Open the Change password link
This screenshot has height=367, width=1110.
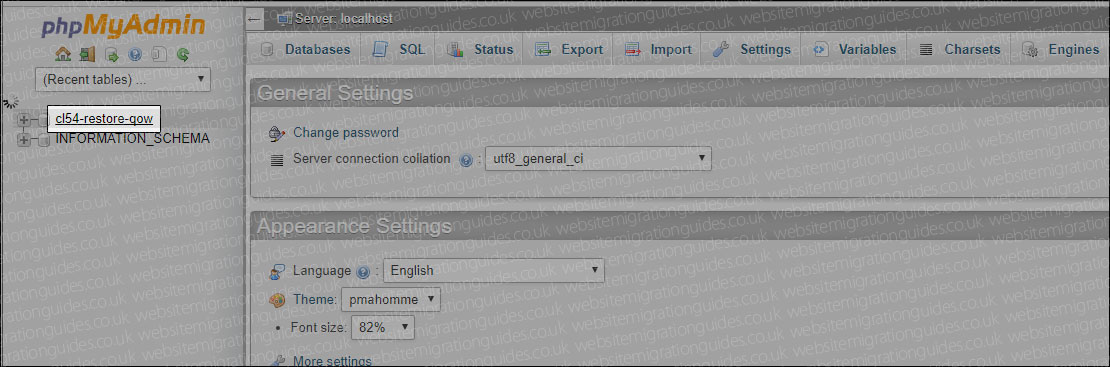(x=345, y=132)
